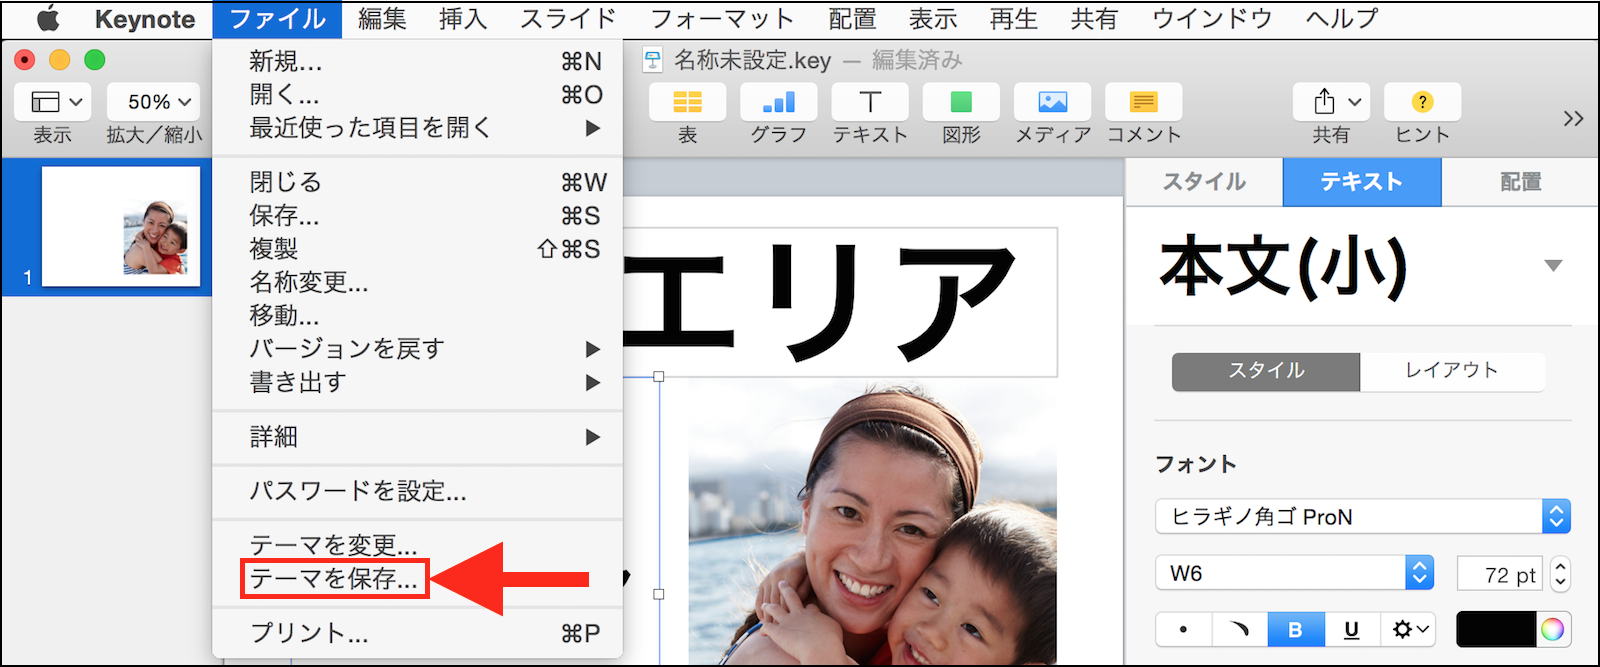Choose パスワードを設定... menu entry
This screenshot has width=1600, height=667.
point(358,491)
